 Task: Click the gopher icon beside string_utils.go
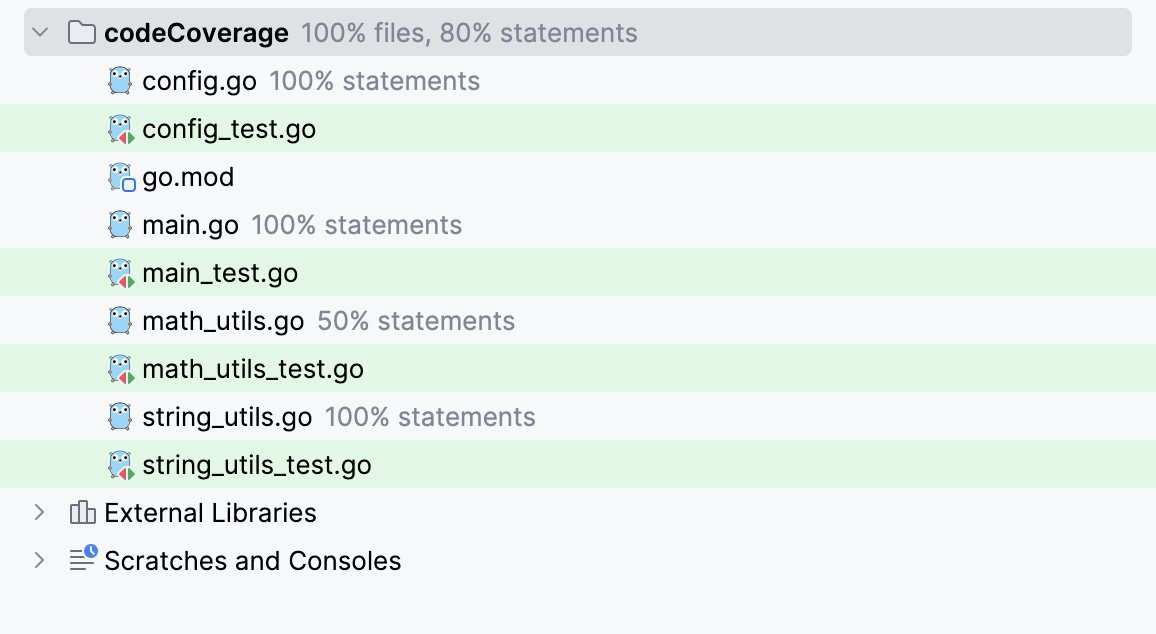[x=119, y=416]
